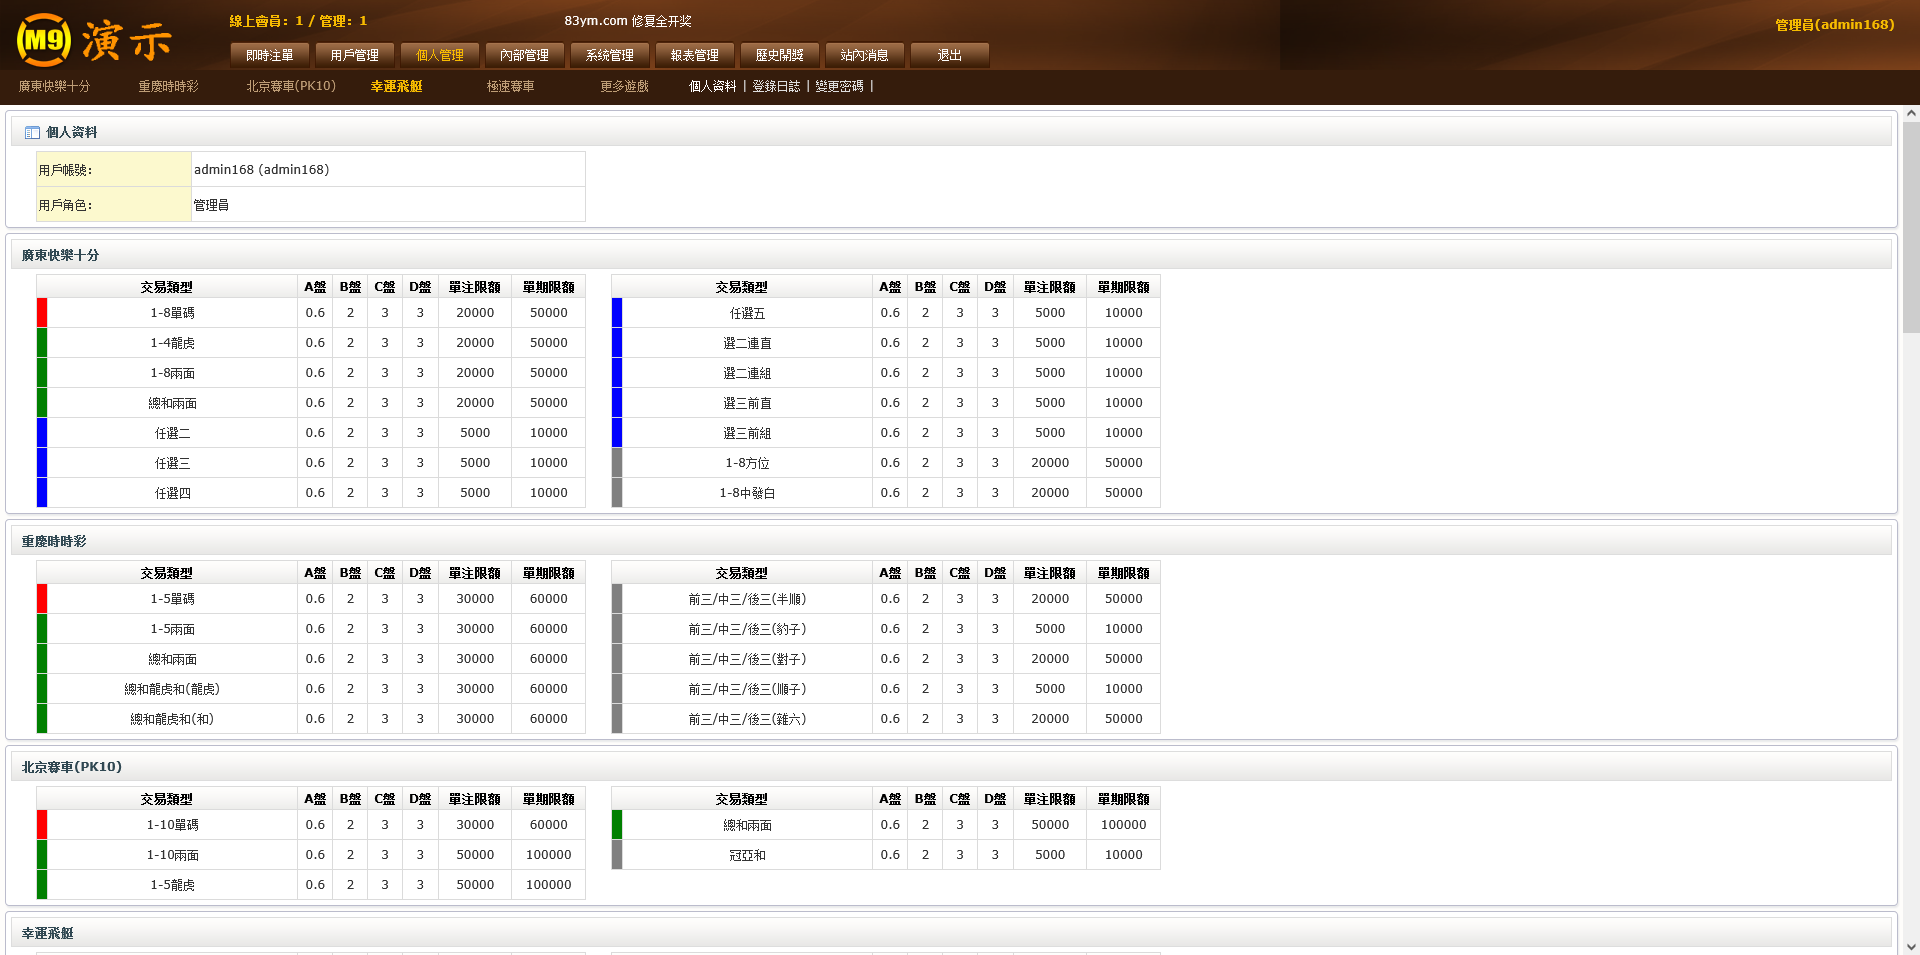Viewport: 1920px width, 955px height.
Task: Go to 歷史開獎 in the menu bar
Action: tap(780, 55)
